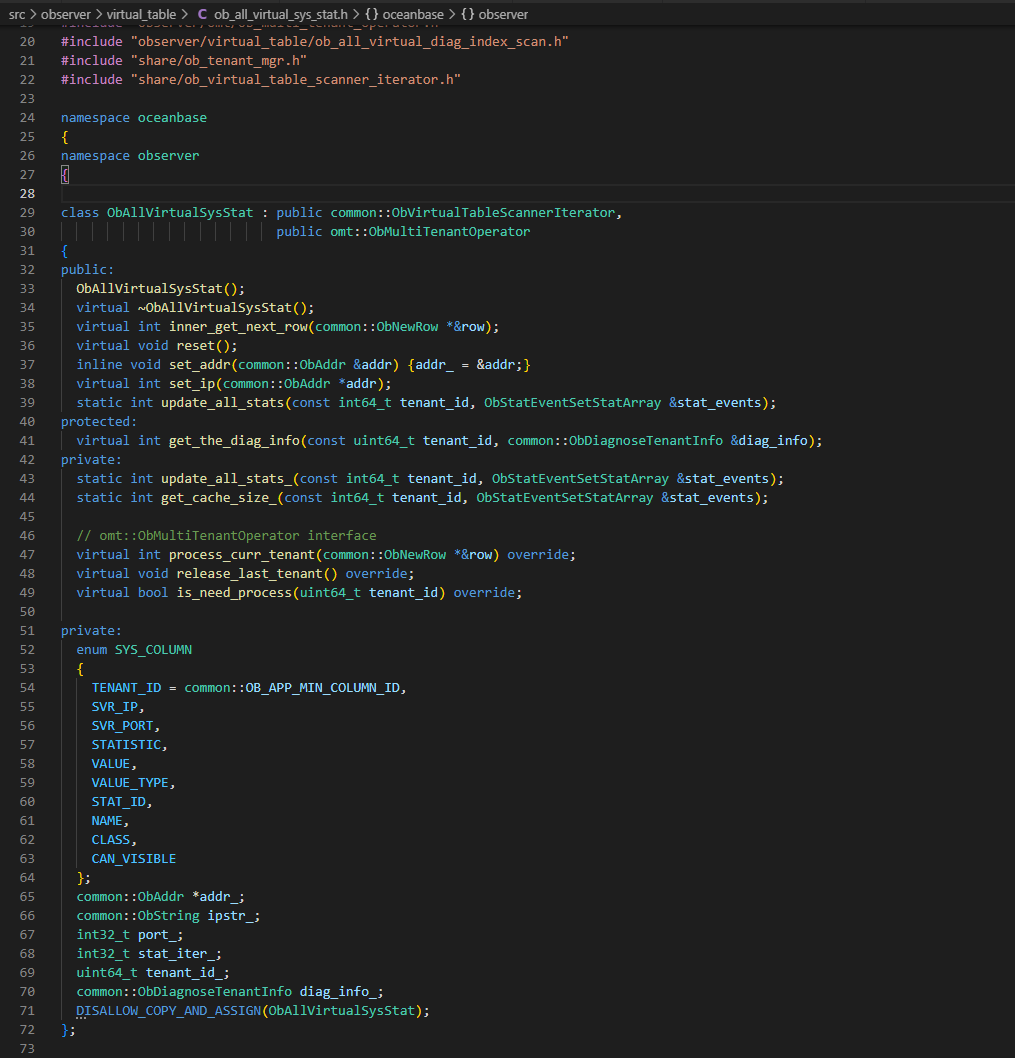Click the enum name 'SYS_COLUMN'
The image size is (1015, 1058).
click(153, 650)
